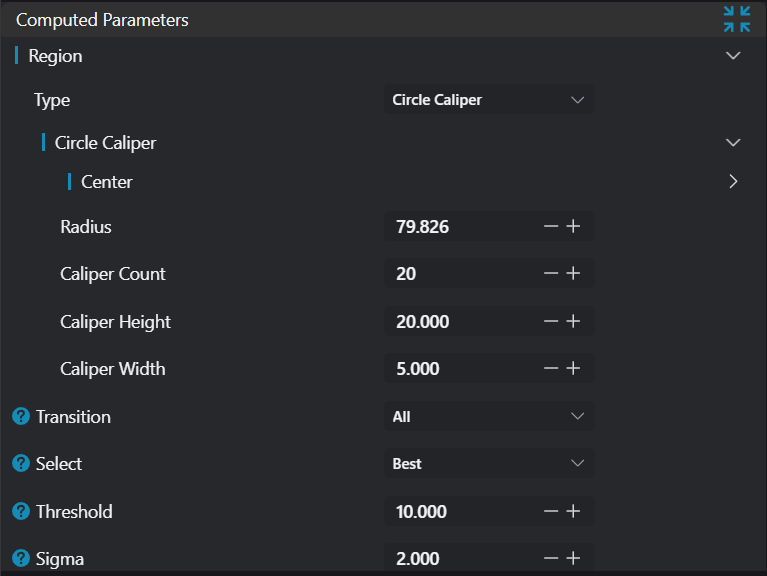
Task: Open the Transition dropdown set to All
Action: point(488,416)
